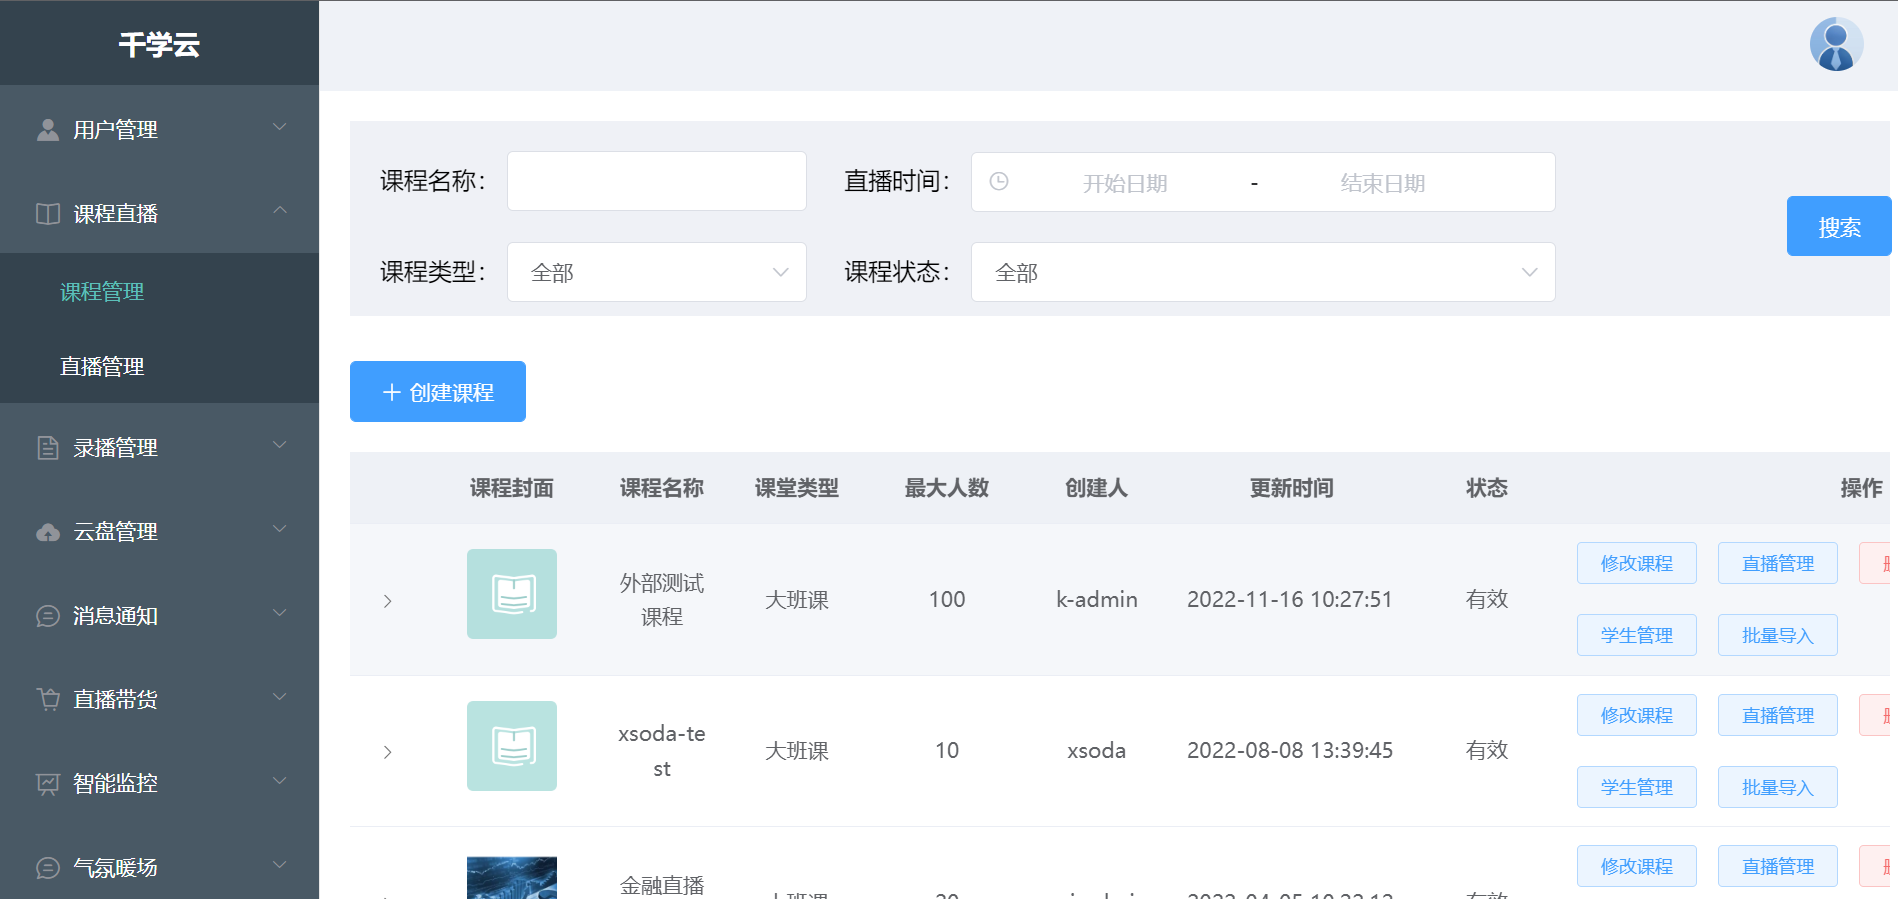Expand the 智能监控 menu chevron
1898x899 pixels.
click(x=280, y=781)
